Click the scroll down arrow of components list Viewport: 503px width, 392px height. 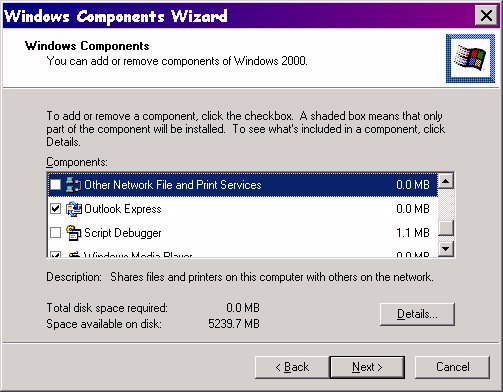(446, 249)
